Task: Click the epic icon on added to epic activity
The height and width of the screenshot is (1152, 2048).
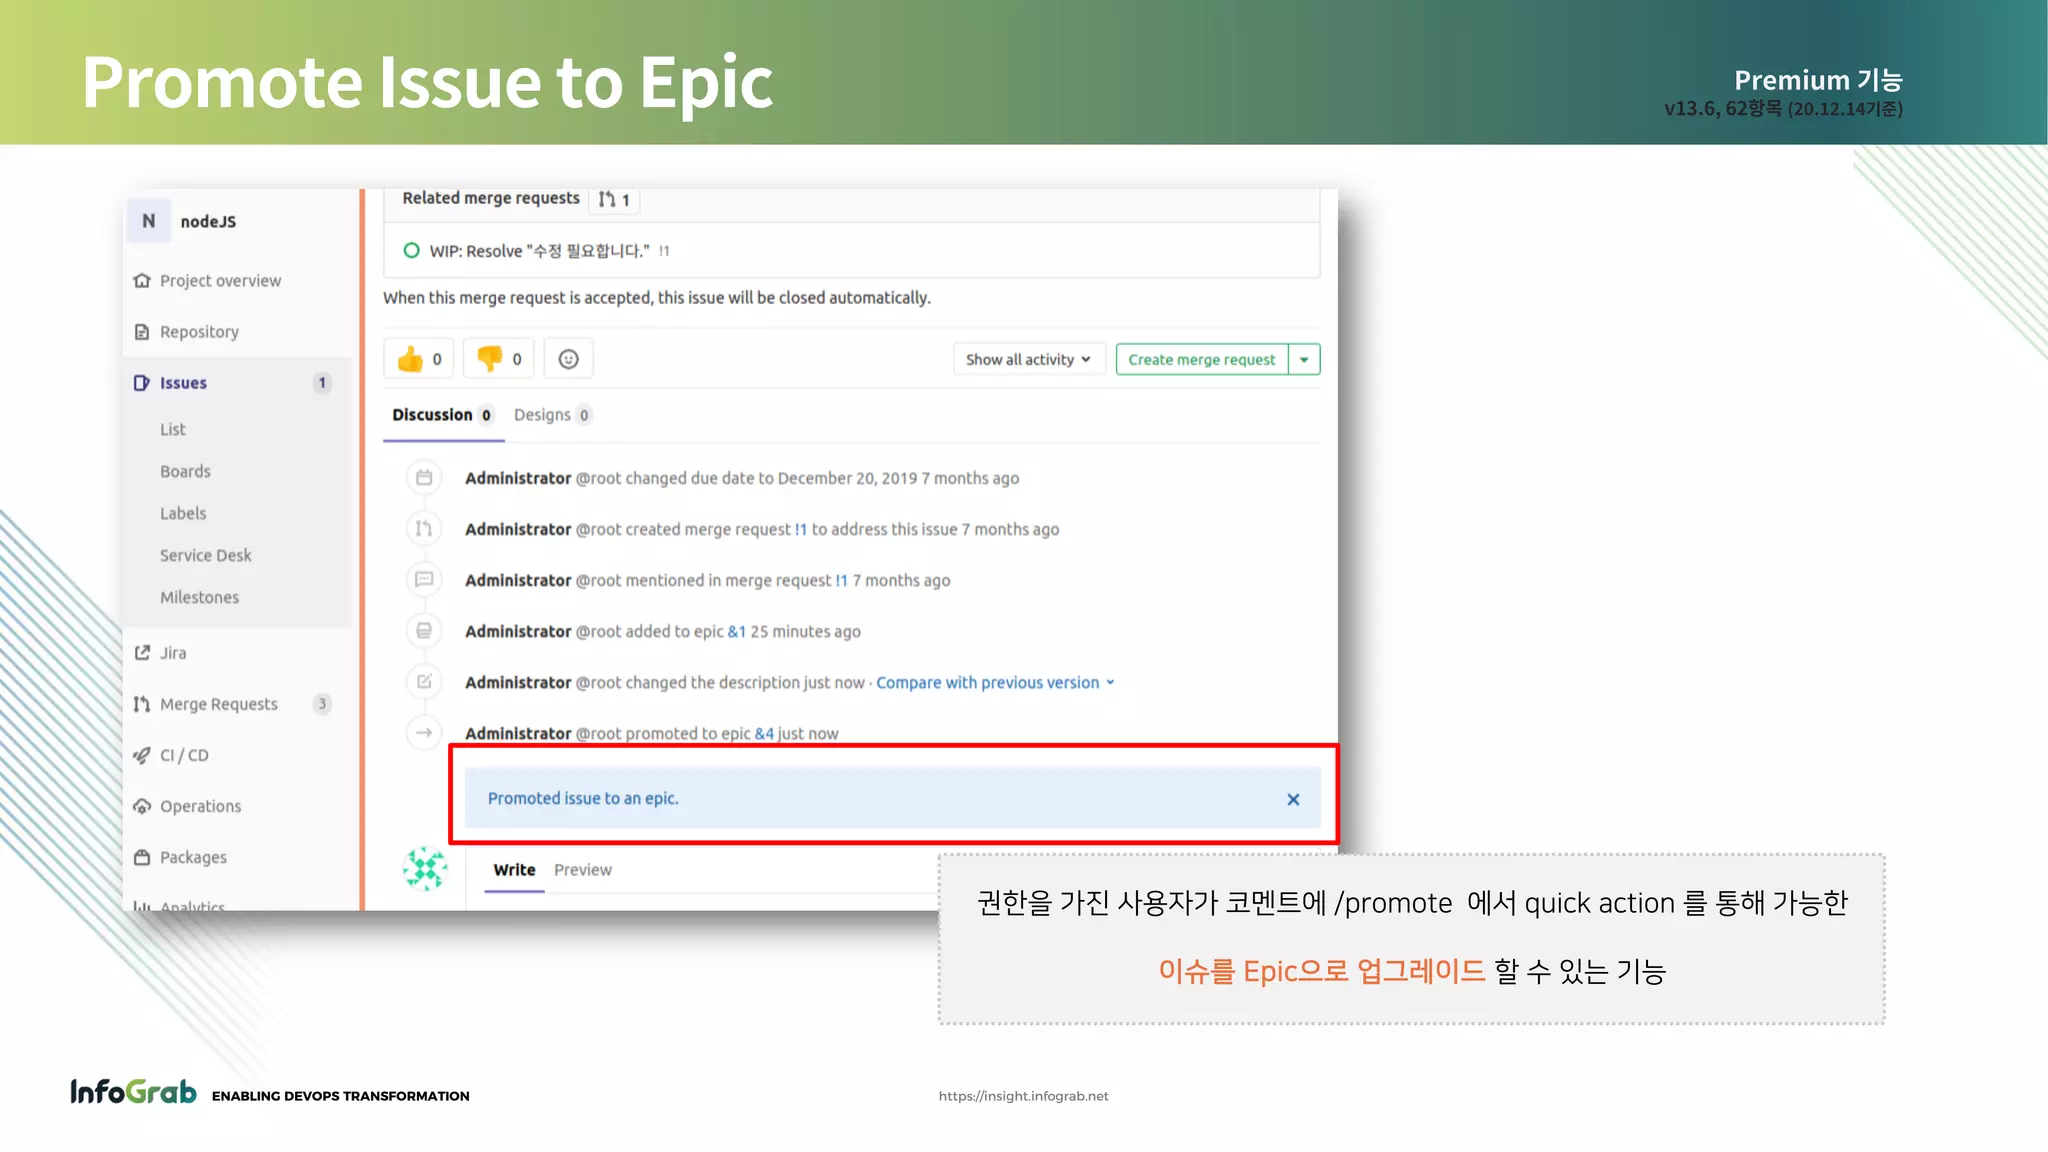Action: point(424,631)
